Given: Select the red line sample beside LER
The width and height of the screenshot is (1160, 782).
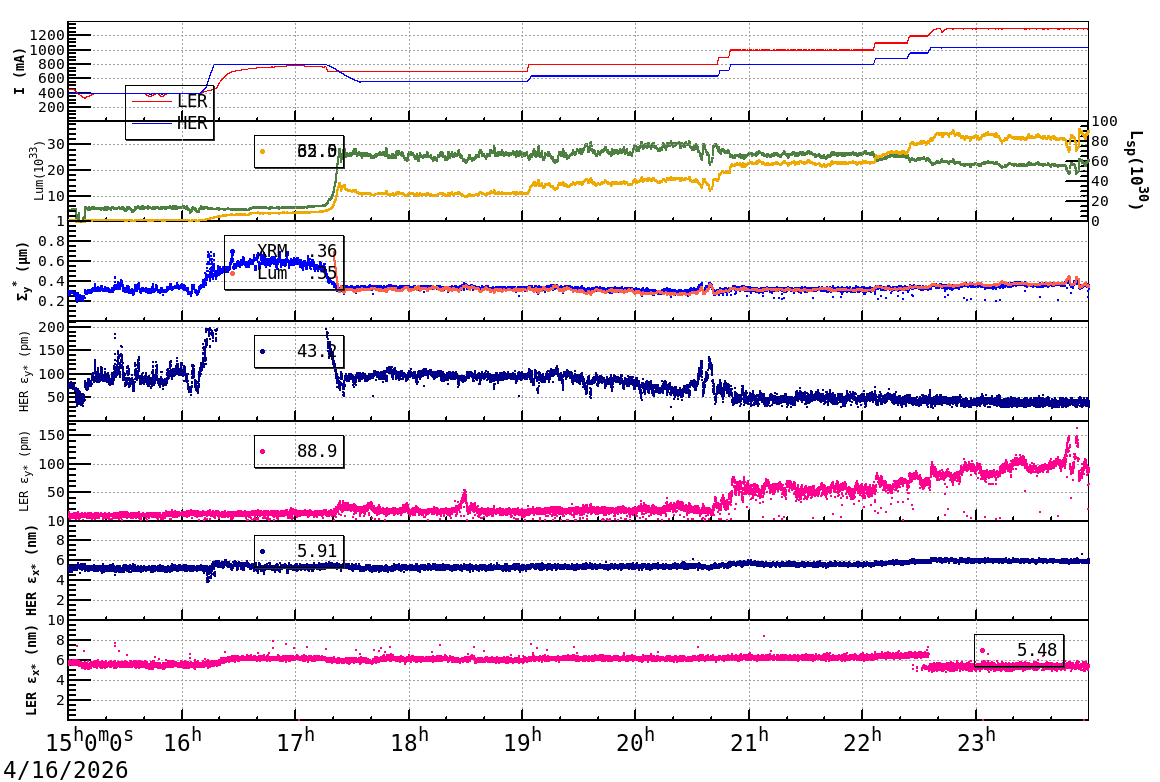Looking at the screenshot, I should click(151, 101).
